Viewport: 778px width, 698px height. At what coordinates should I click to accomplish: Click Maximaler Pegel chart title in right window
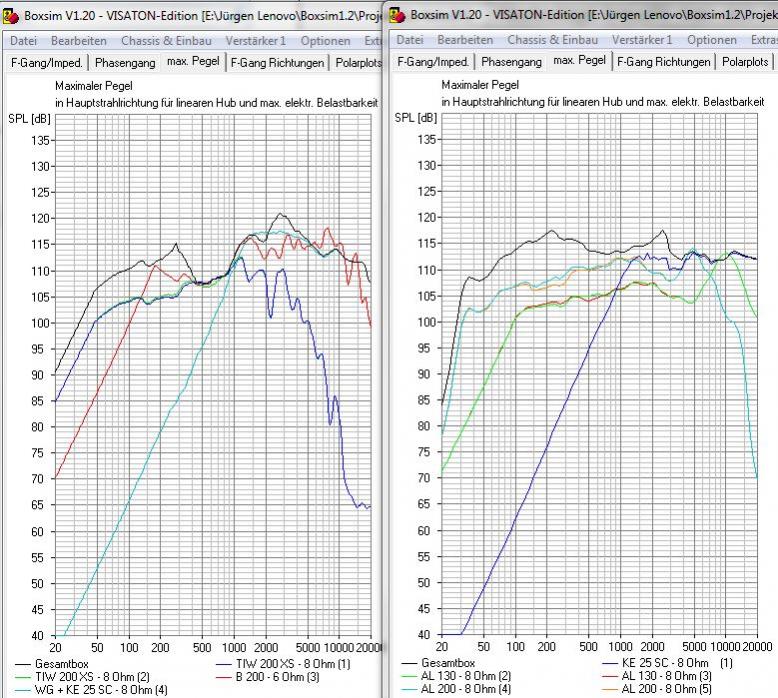[x=480, y=85]
